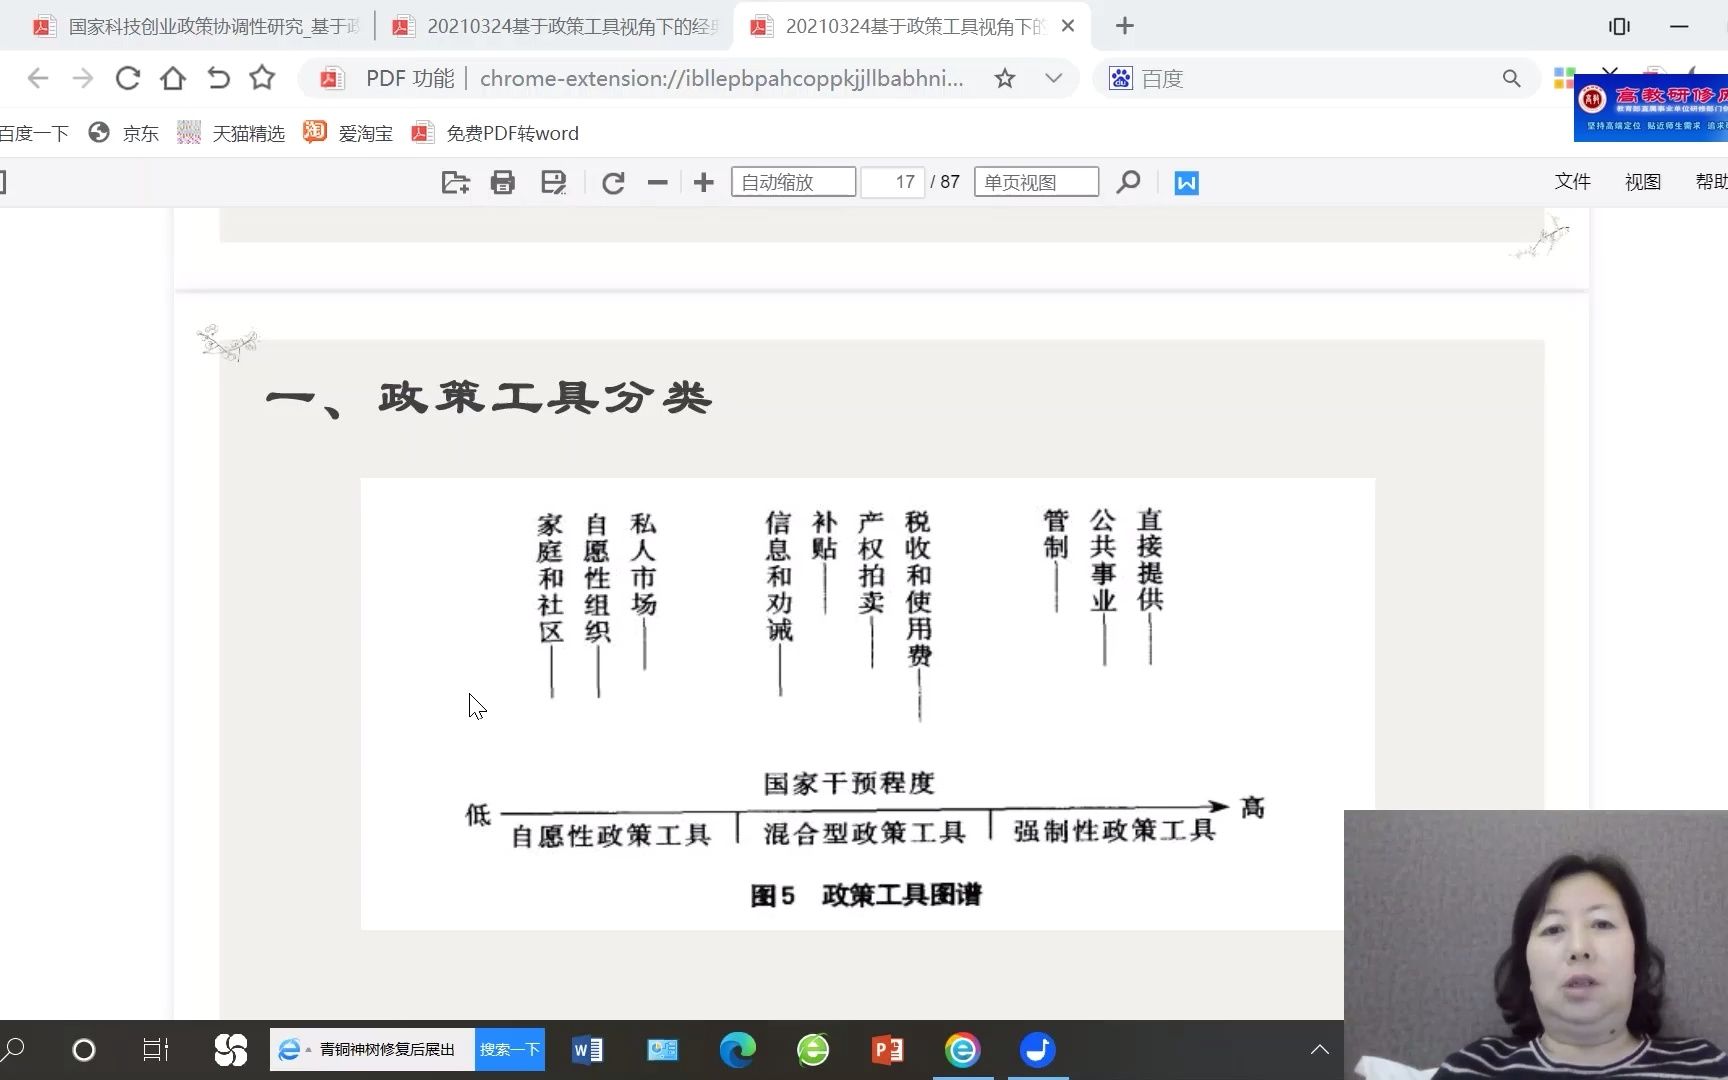Viewport: 1728px width, 1080px height.
Task: Open the colorful e browser on taskbar
Action: (963, 1050)
